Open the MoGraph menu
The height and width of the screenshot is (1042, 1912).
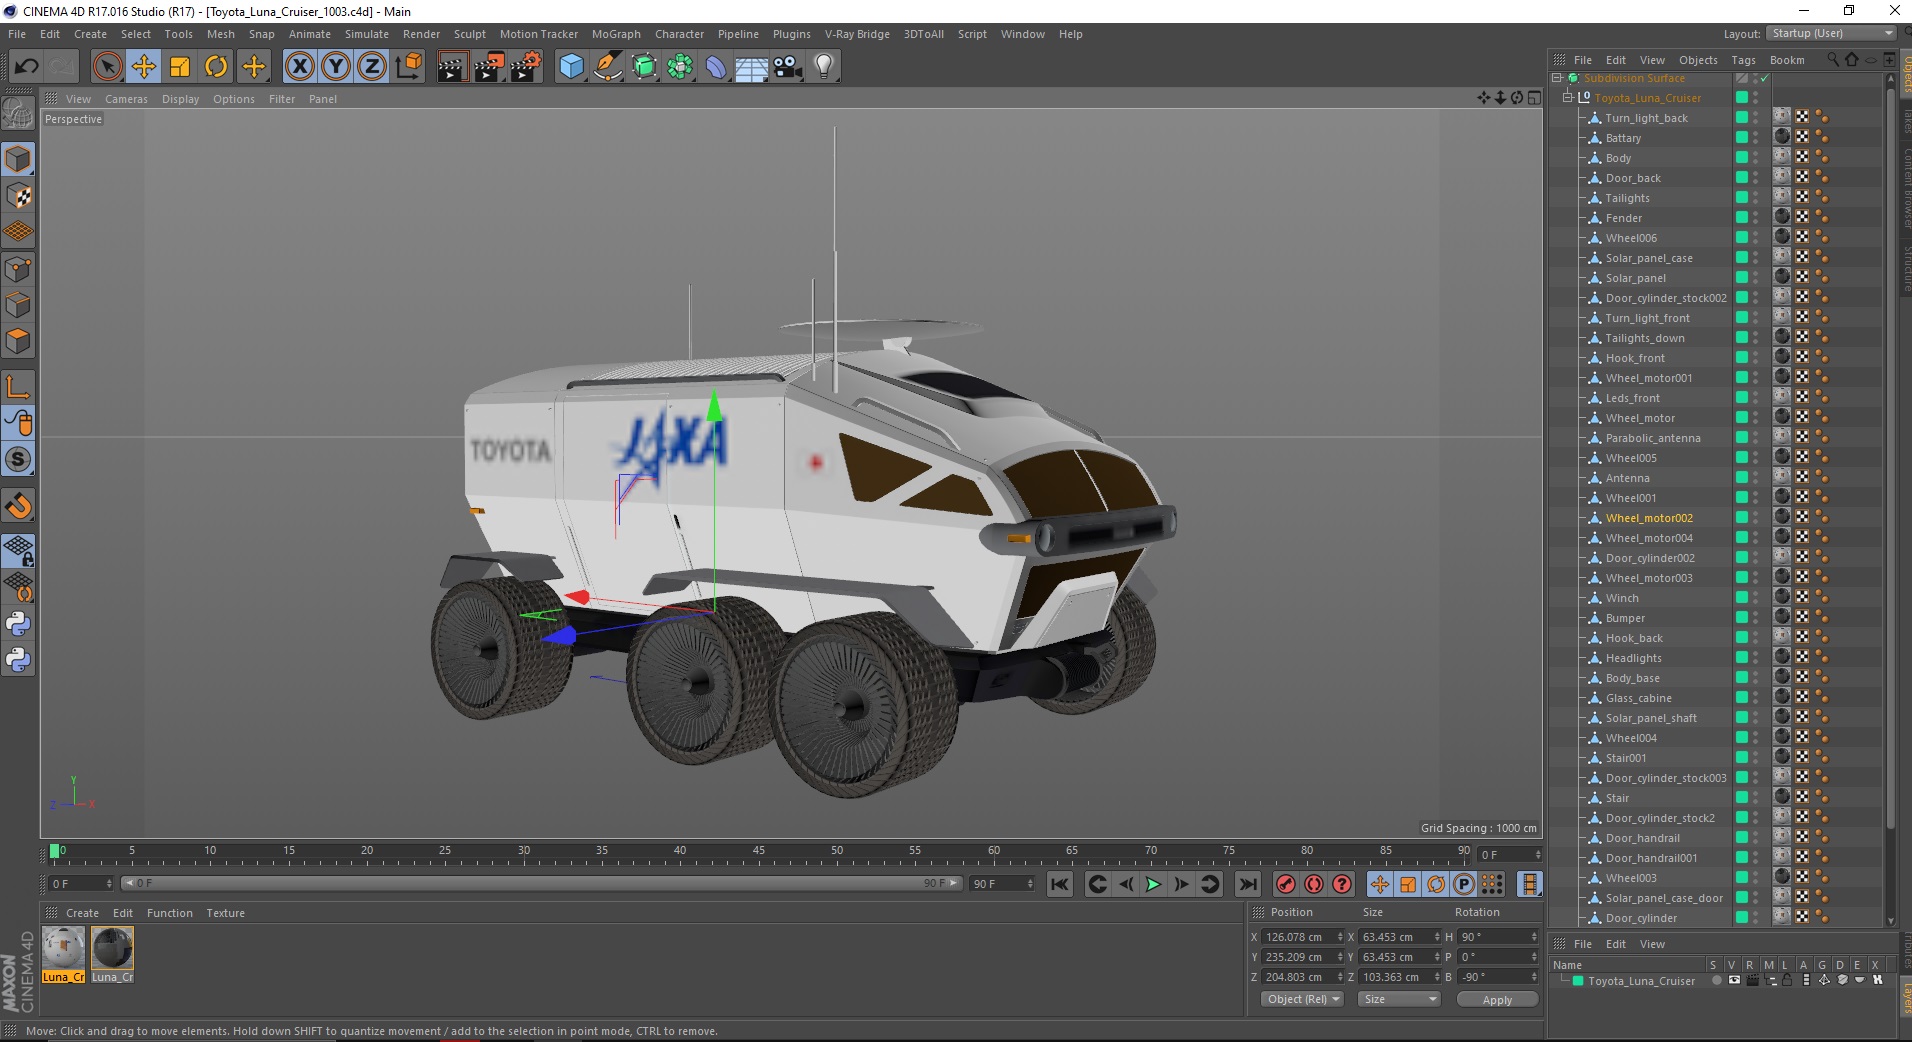pos(616,34)
